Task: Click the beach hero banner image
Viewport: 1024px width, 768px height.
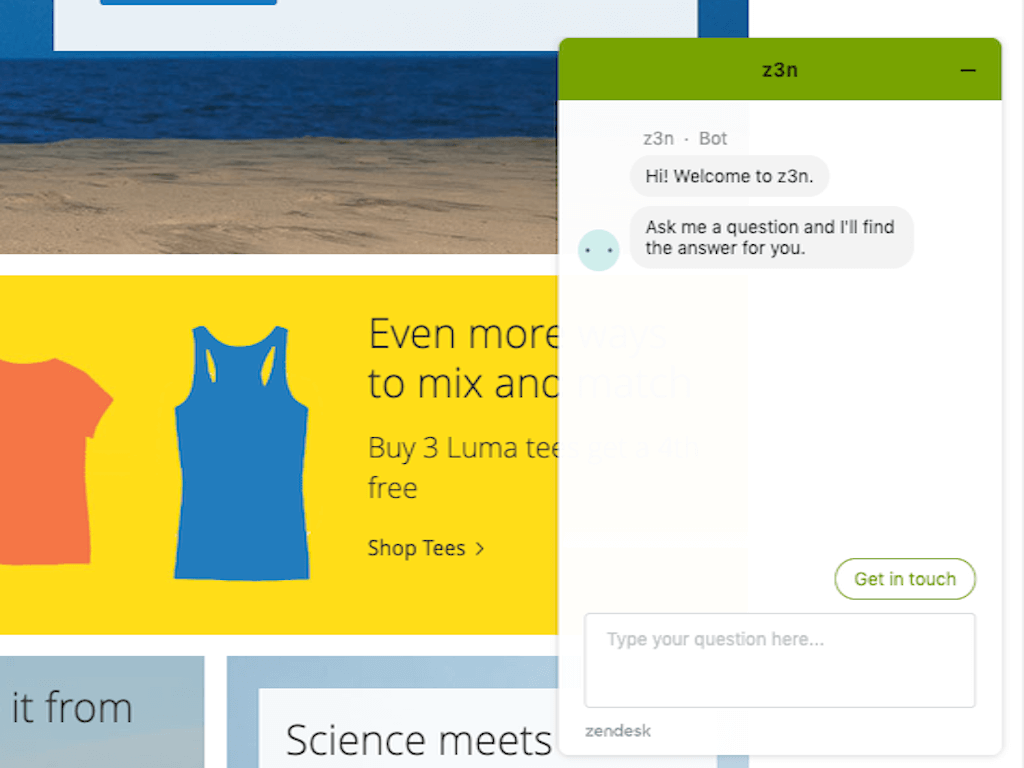Action: point(279,153)
